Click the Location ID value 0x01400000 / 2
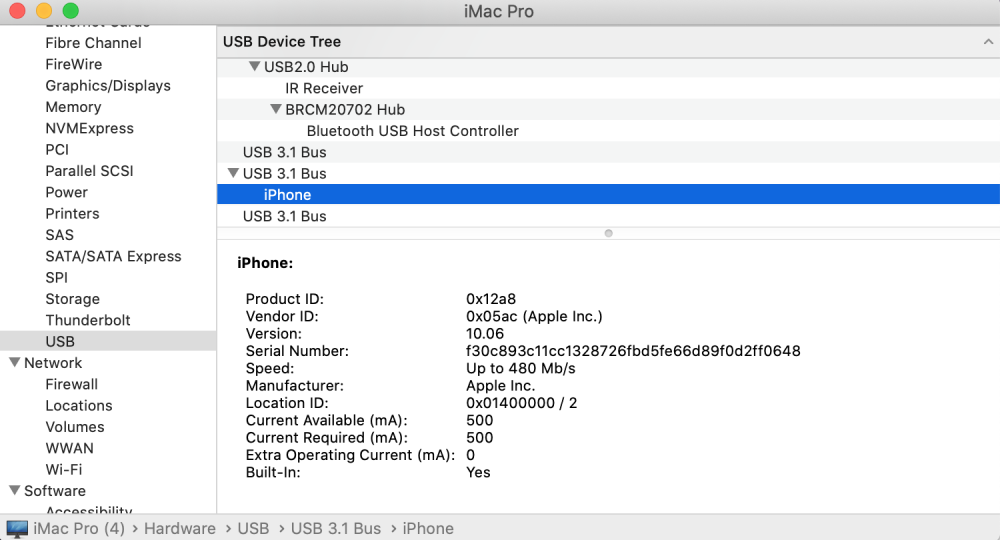Screen dimensions: 1000x540 521,403
